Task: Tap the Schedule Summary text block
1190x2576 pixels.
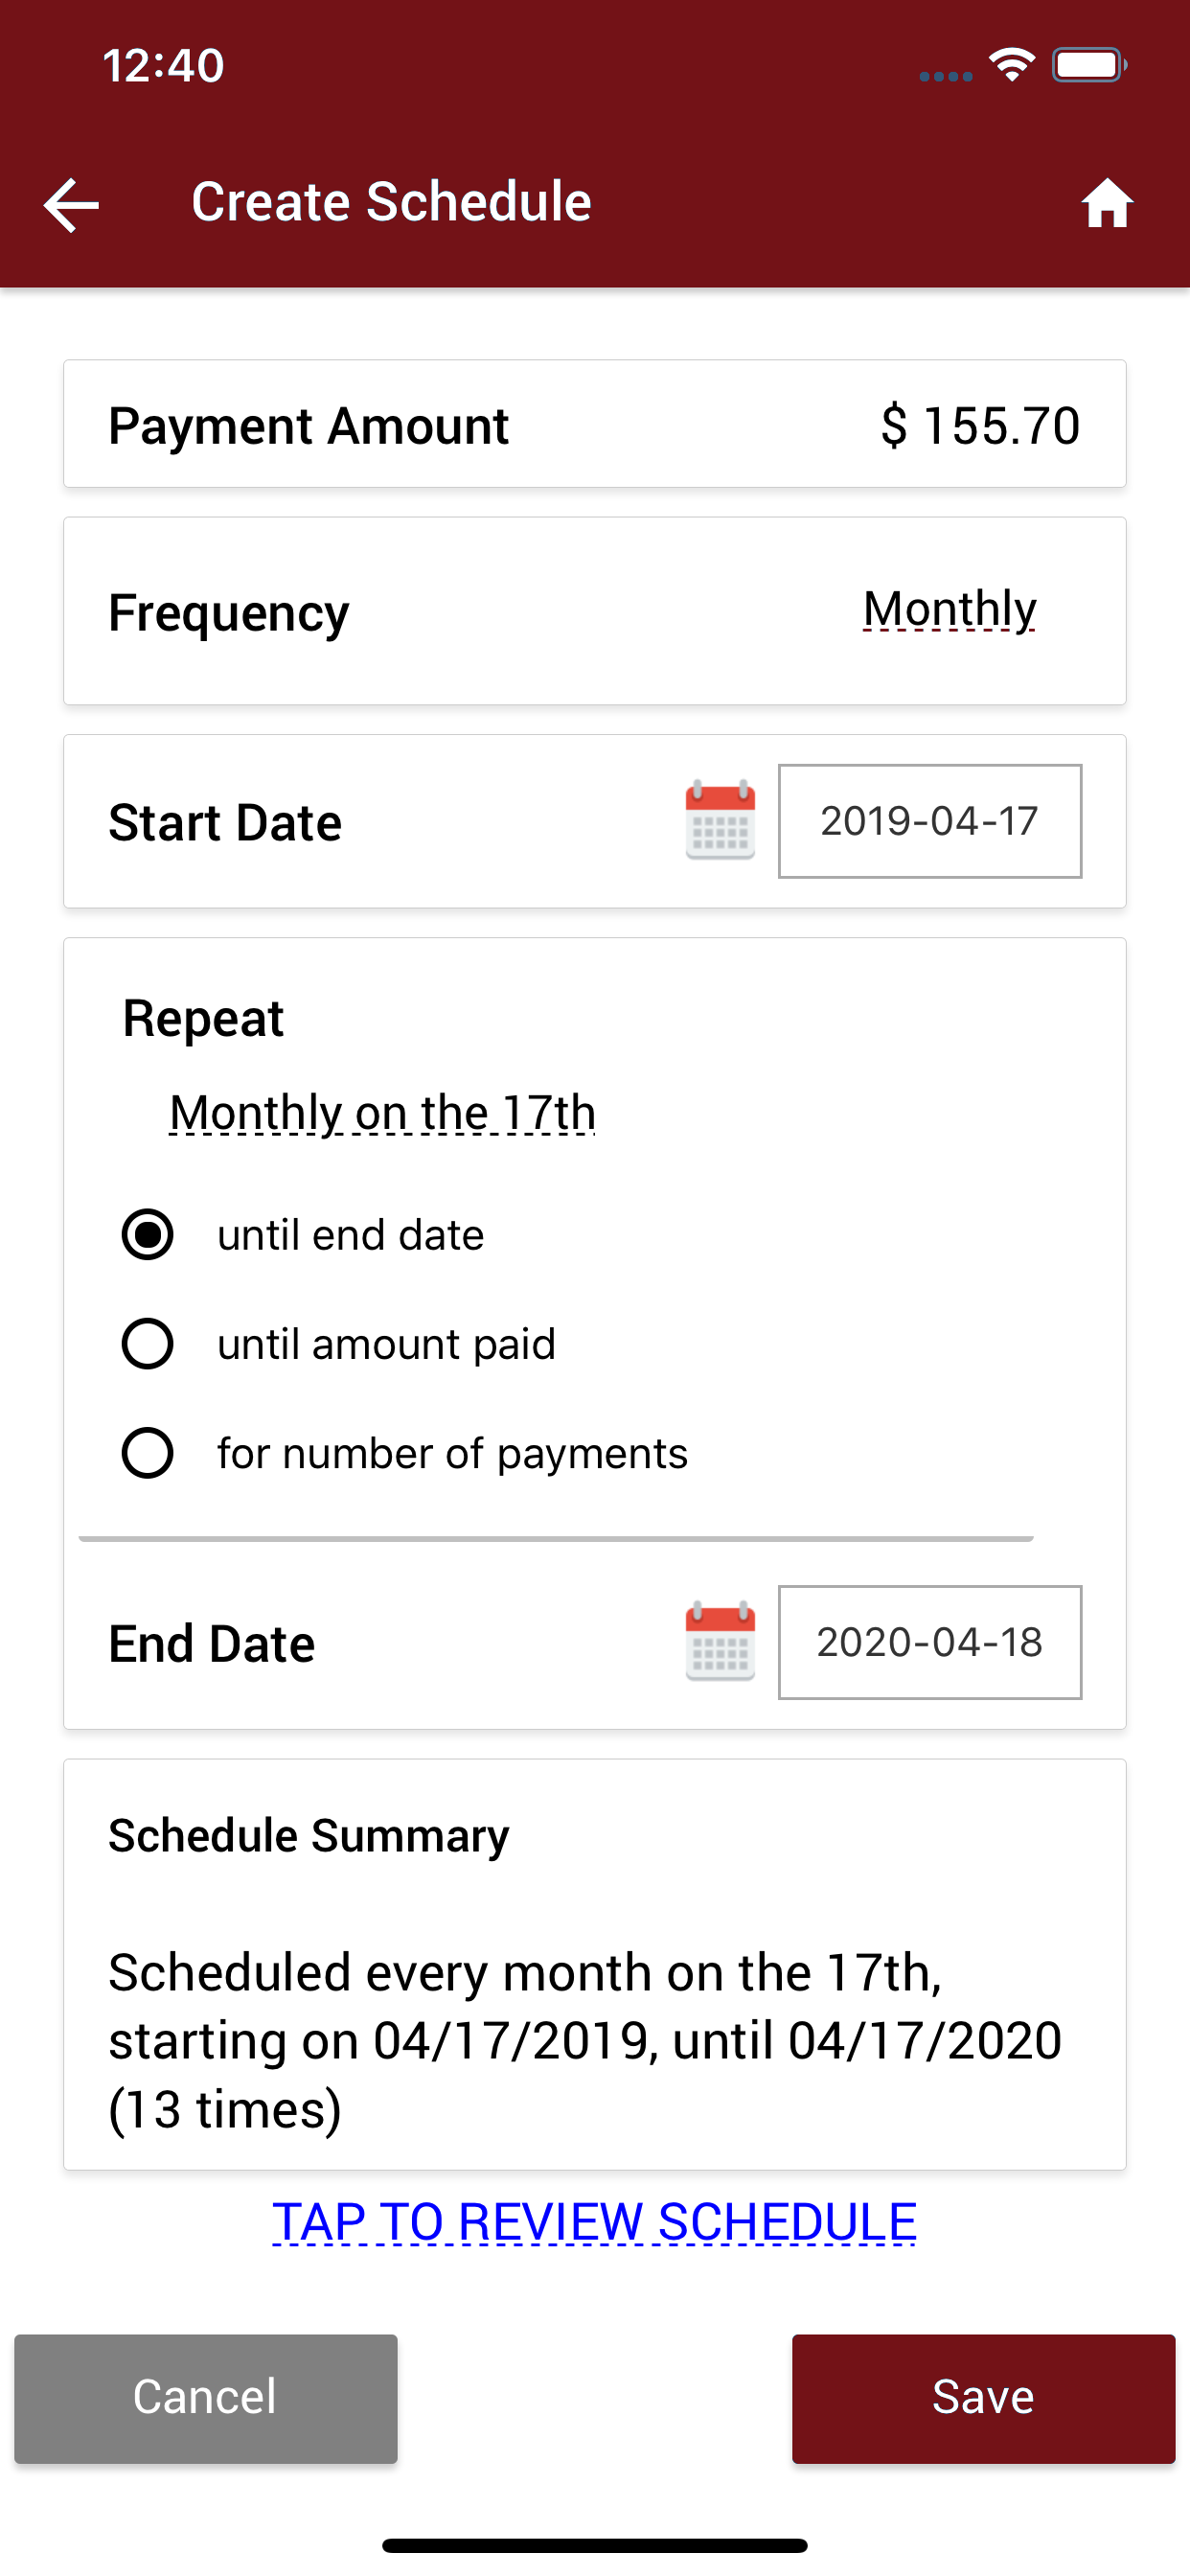Action: 585,2040
